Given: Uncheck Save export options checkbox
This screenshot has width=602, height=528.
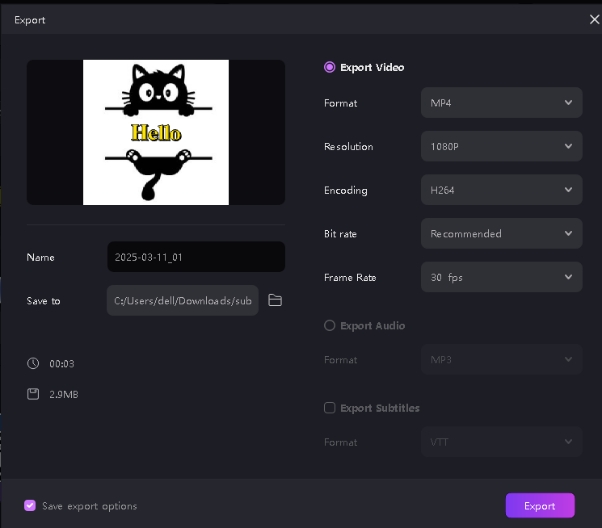Looking at the screenshot, I should (30, 506).
